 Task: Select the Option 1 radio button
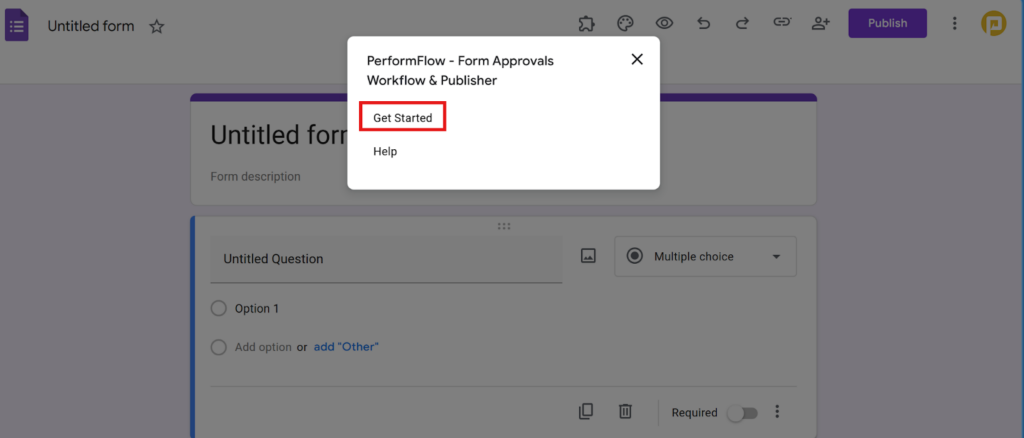pos(219,309)
